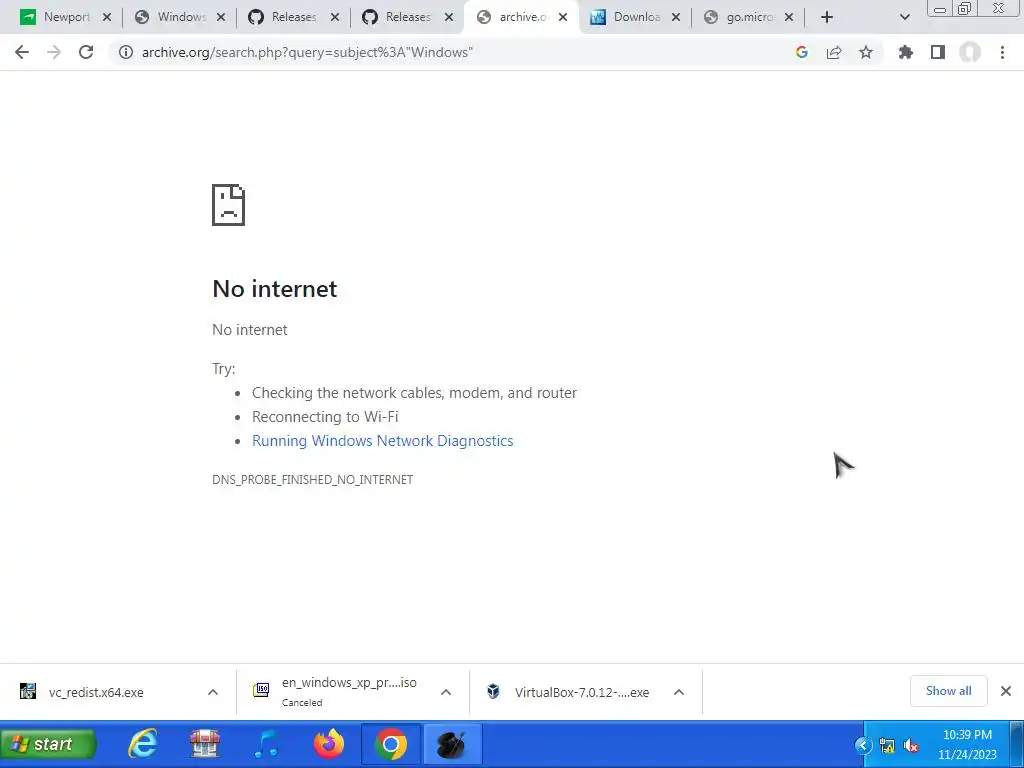
Task: Expand options for canceled Windows XP iso
Action: point(445,692)
